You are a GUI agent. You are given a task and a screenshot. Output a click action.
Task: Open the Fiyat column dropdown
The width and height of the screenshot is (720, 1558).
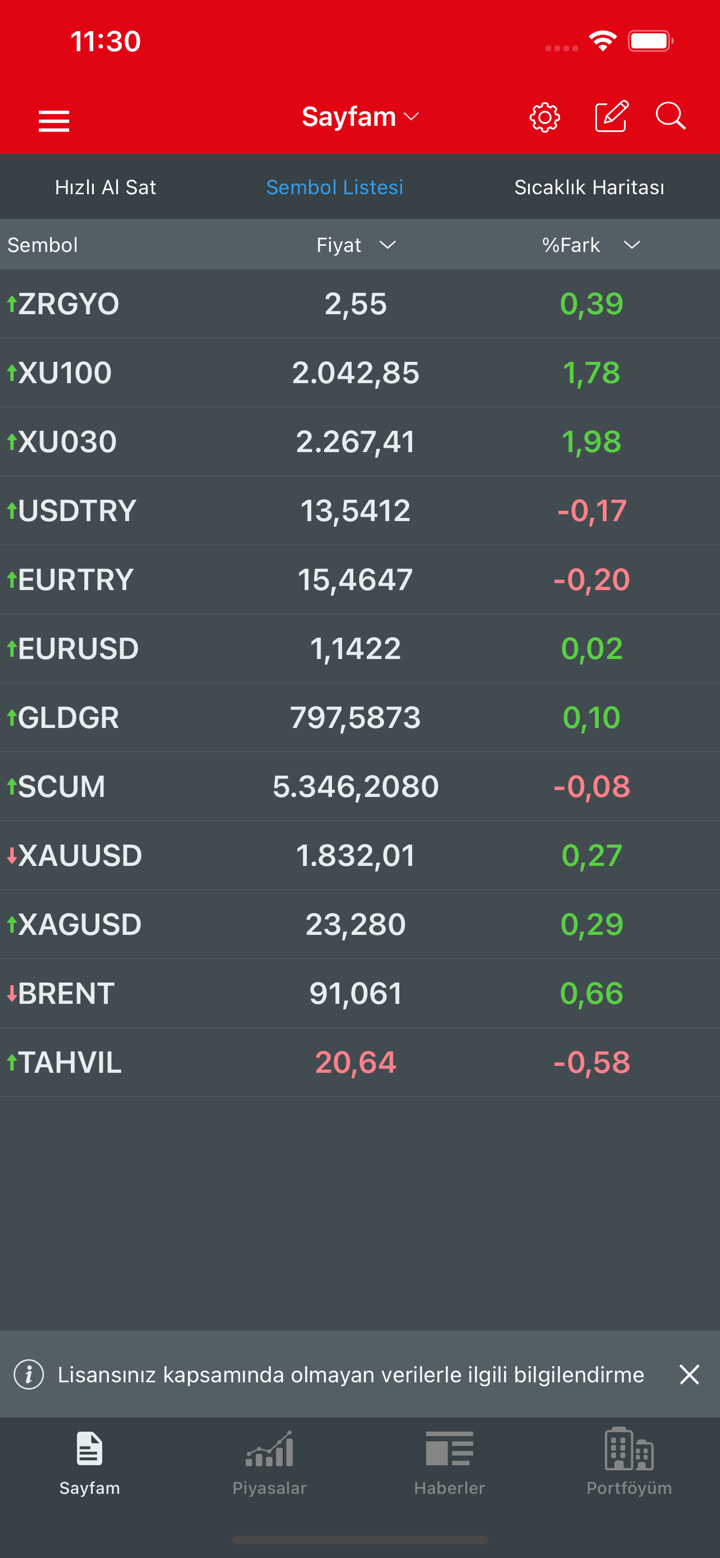[387, 245]
